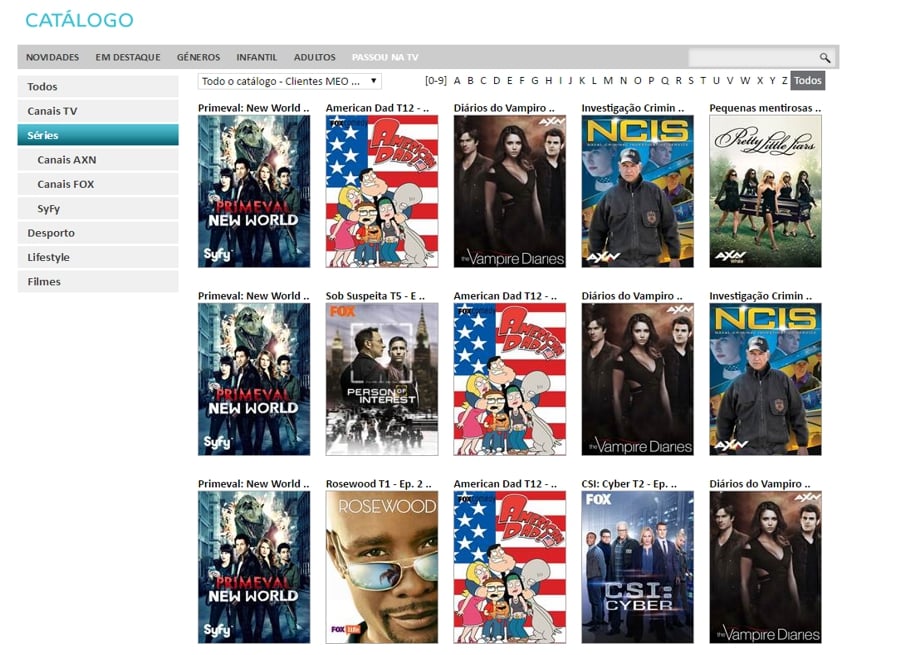This screenshot has width=900, height=655.
Task: Open the 'Todo o catálogo - Clientes MEO' dropdown
Action: (289, 81)
